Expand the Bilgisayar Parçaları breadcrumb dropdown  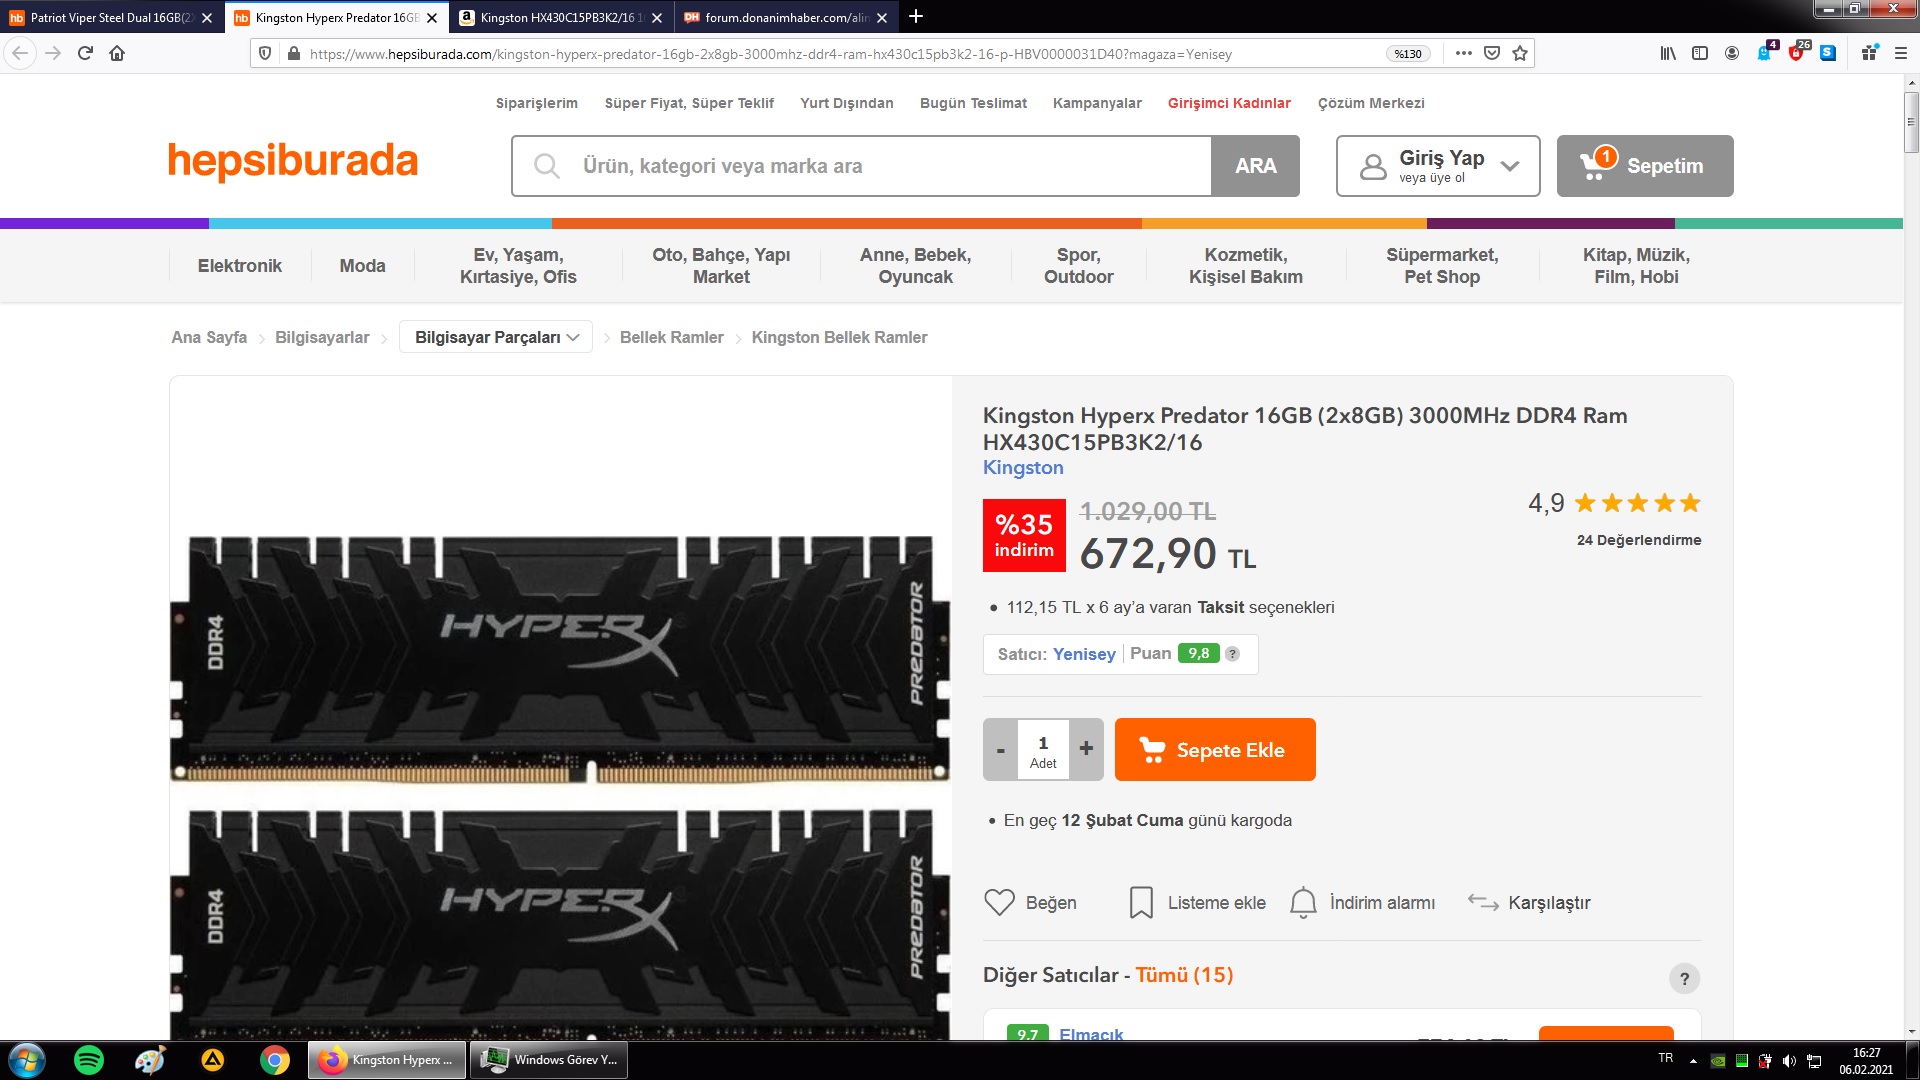573,338
